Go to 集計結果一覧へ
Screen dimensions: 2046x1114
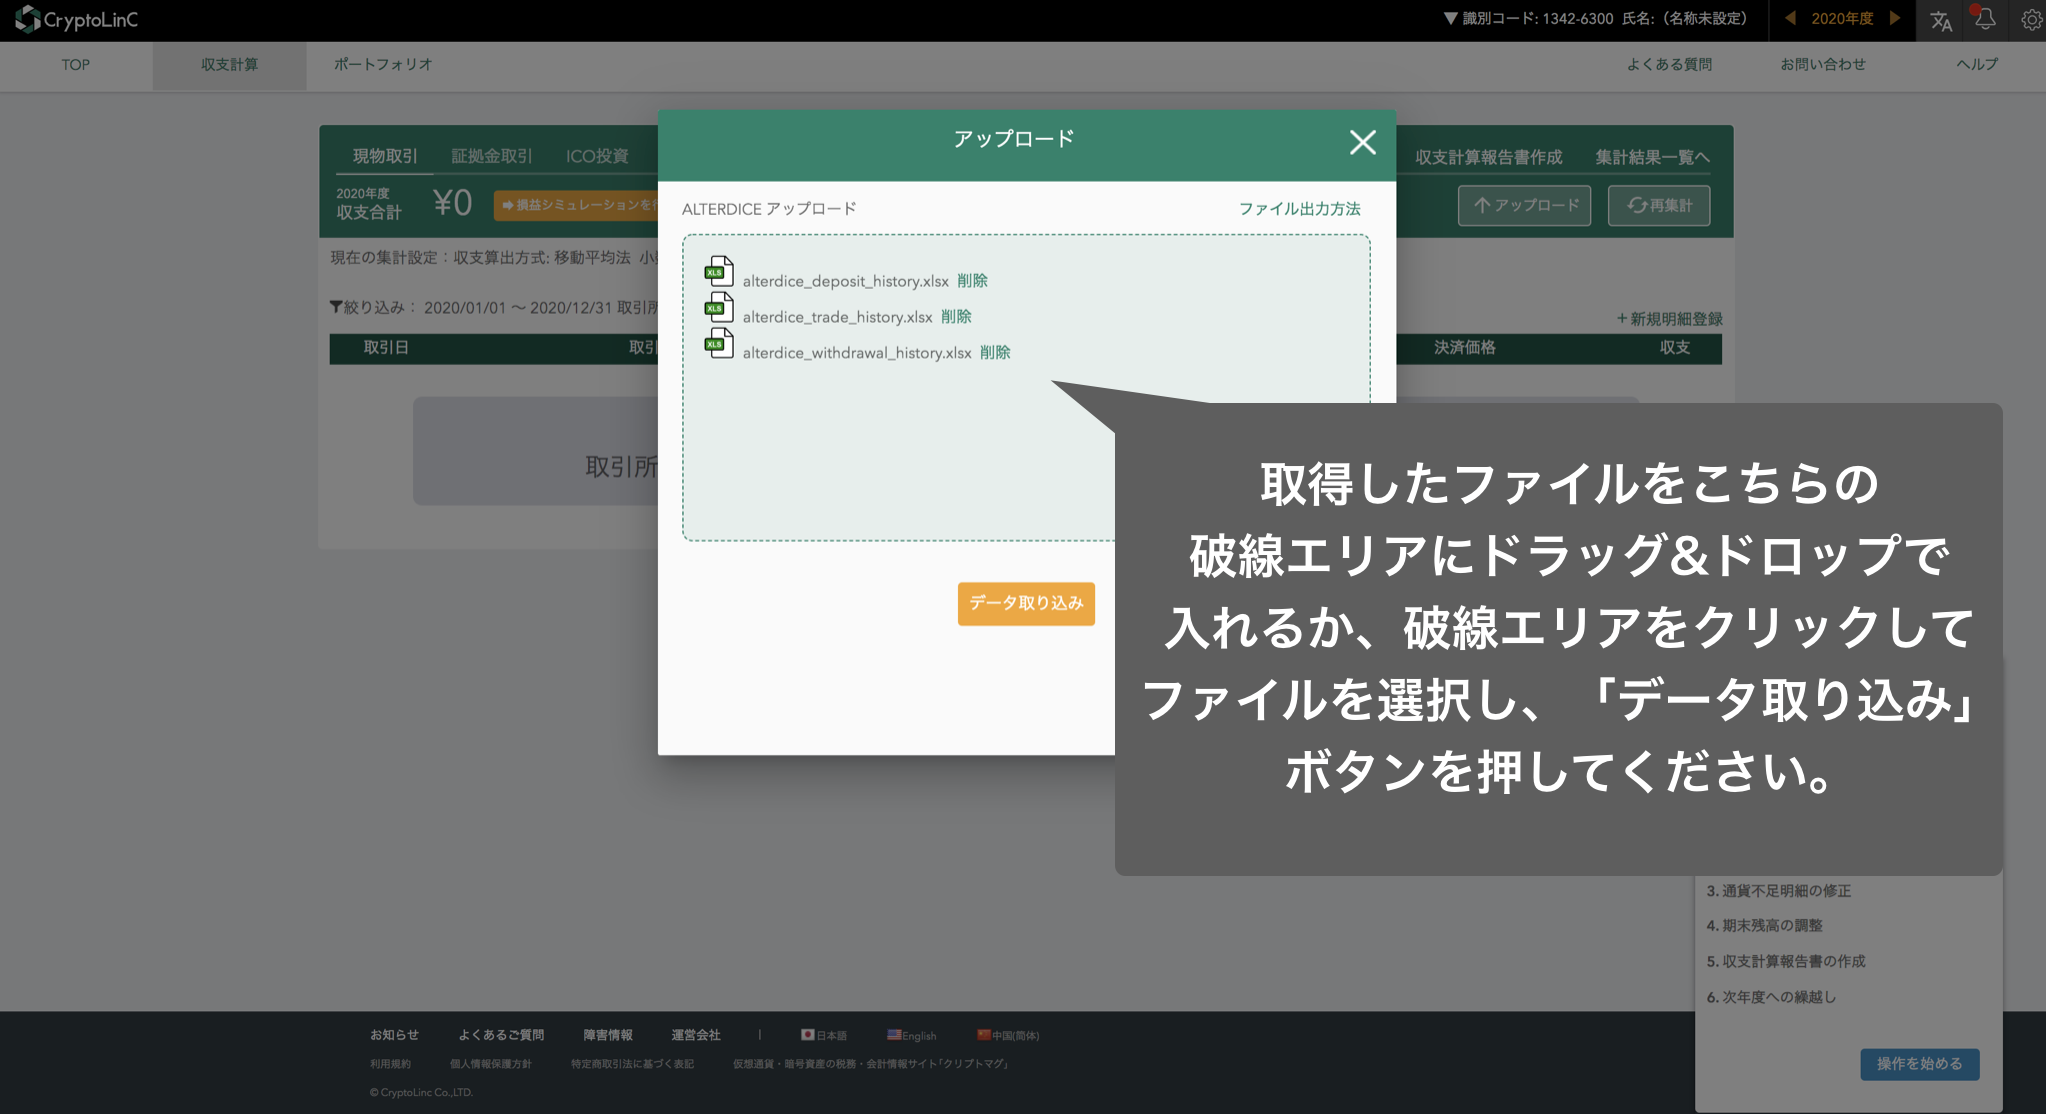(1652, 157)
